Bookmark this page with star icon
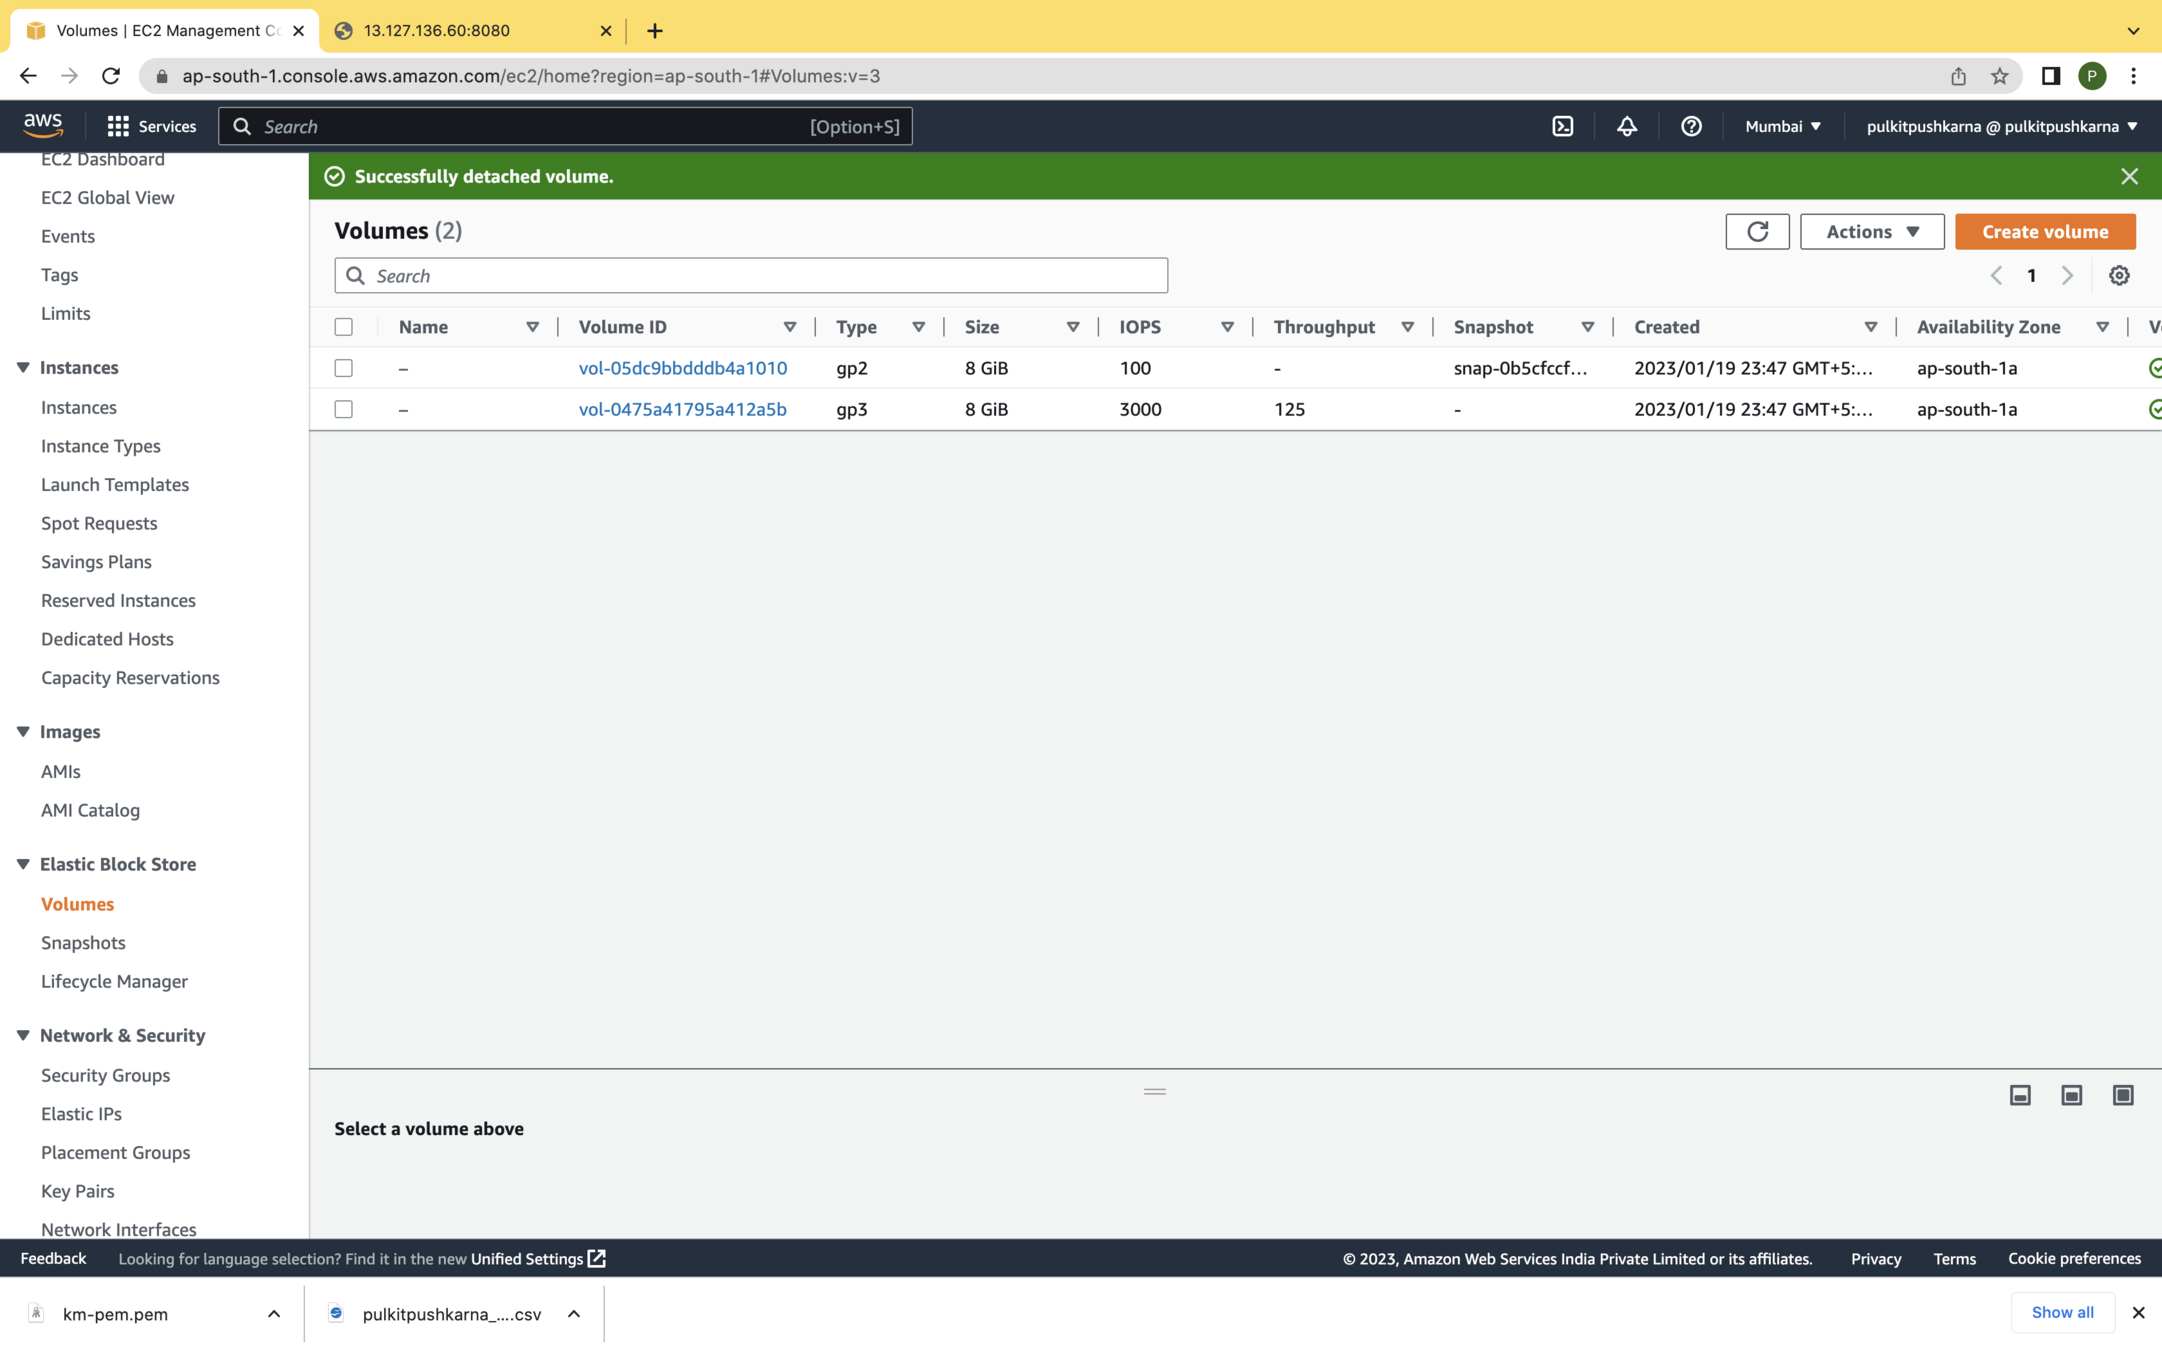2162x1350 pixels. click(1999, 76)
